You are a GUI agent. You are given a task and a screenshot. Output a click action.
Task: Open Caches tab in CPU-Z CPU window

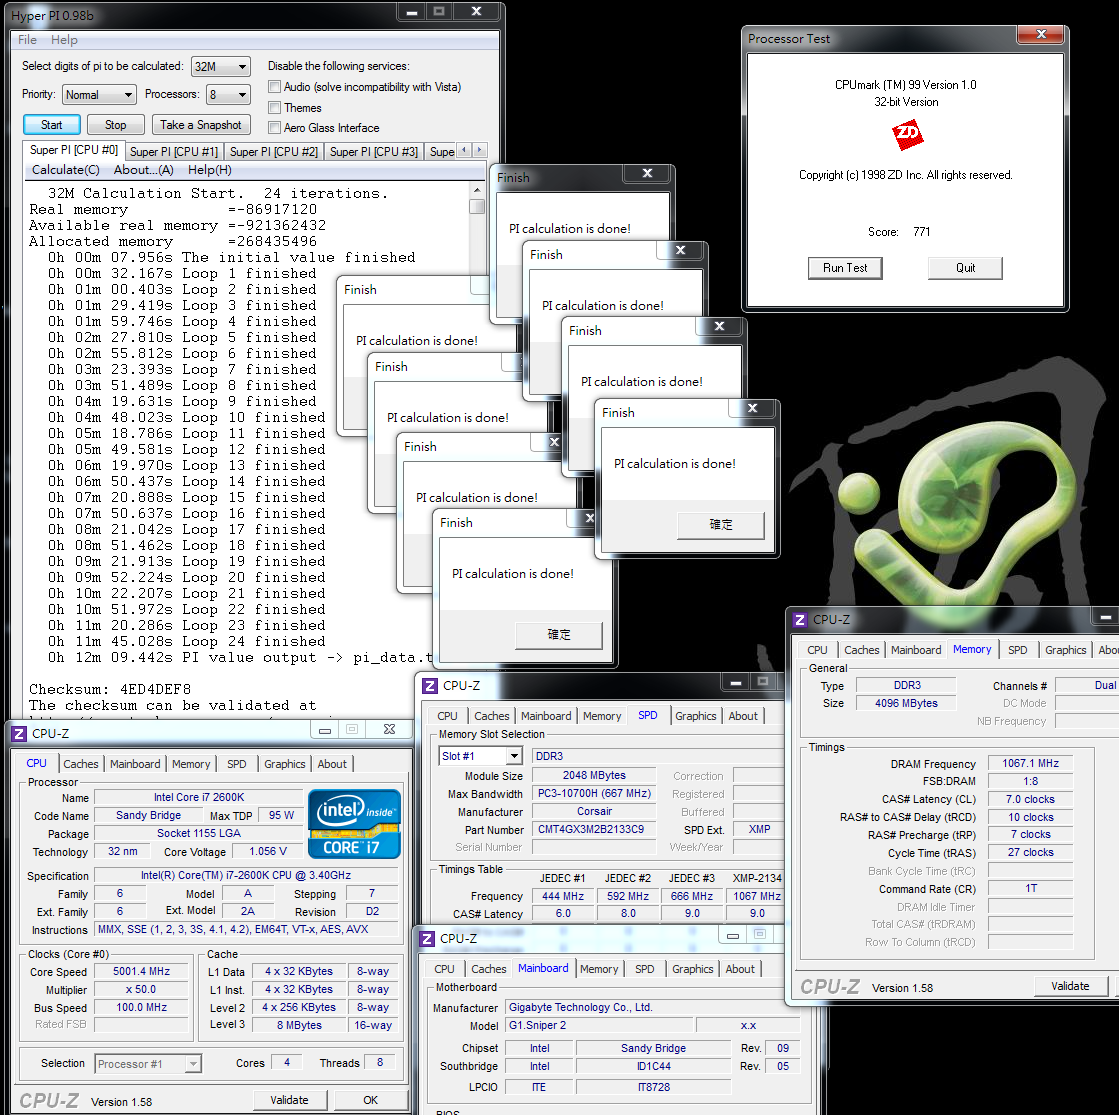81,764
